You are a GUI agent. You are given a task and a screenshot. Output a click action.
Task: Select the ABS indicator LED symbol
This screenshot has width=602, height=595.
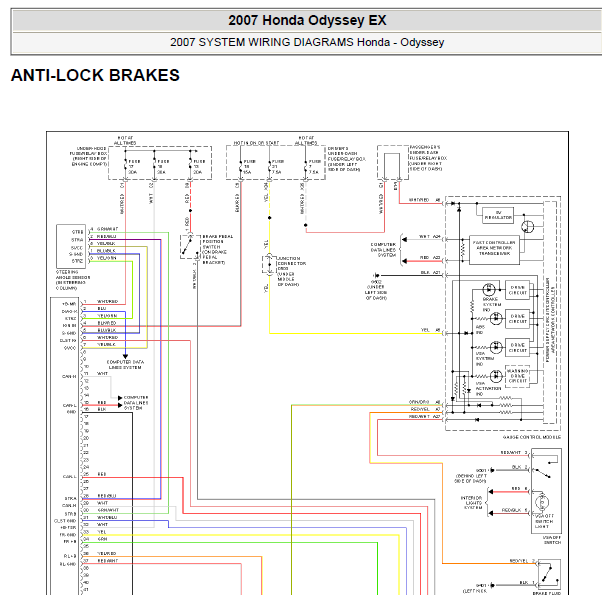[x=496, y=318]
